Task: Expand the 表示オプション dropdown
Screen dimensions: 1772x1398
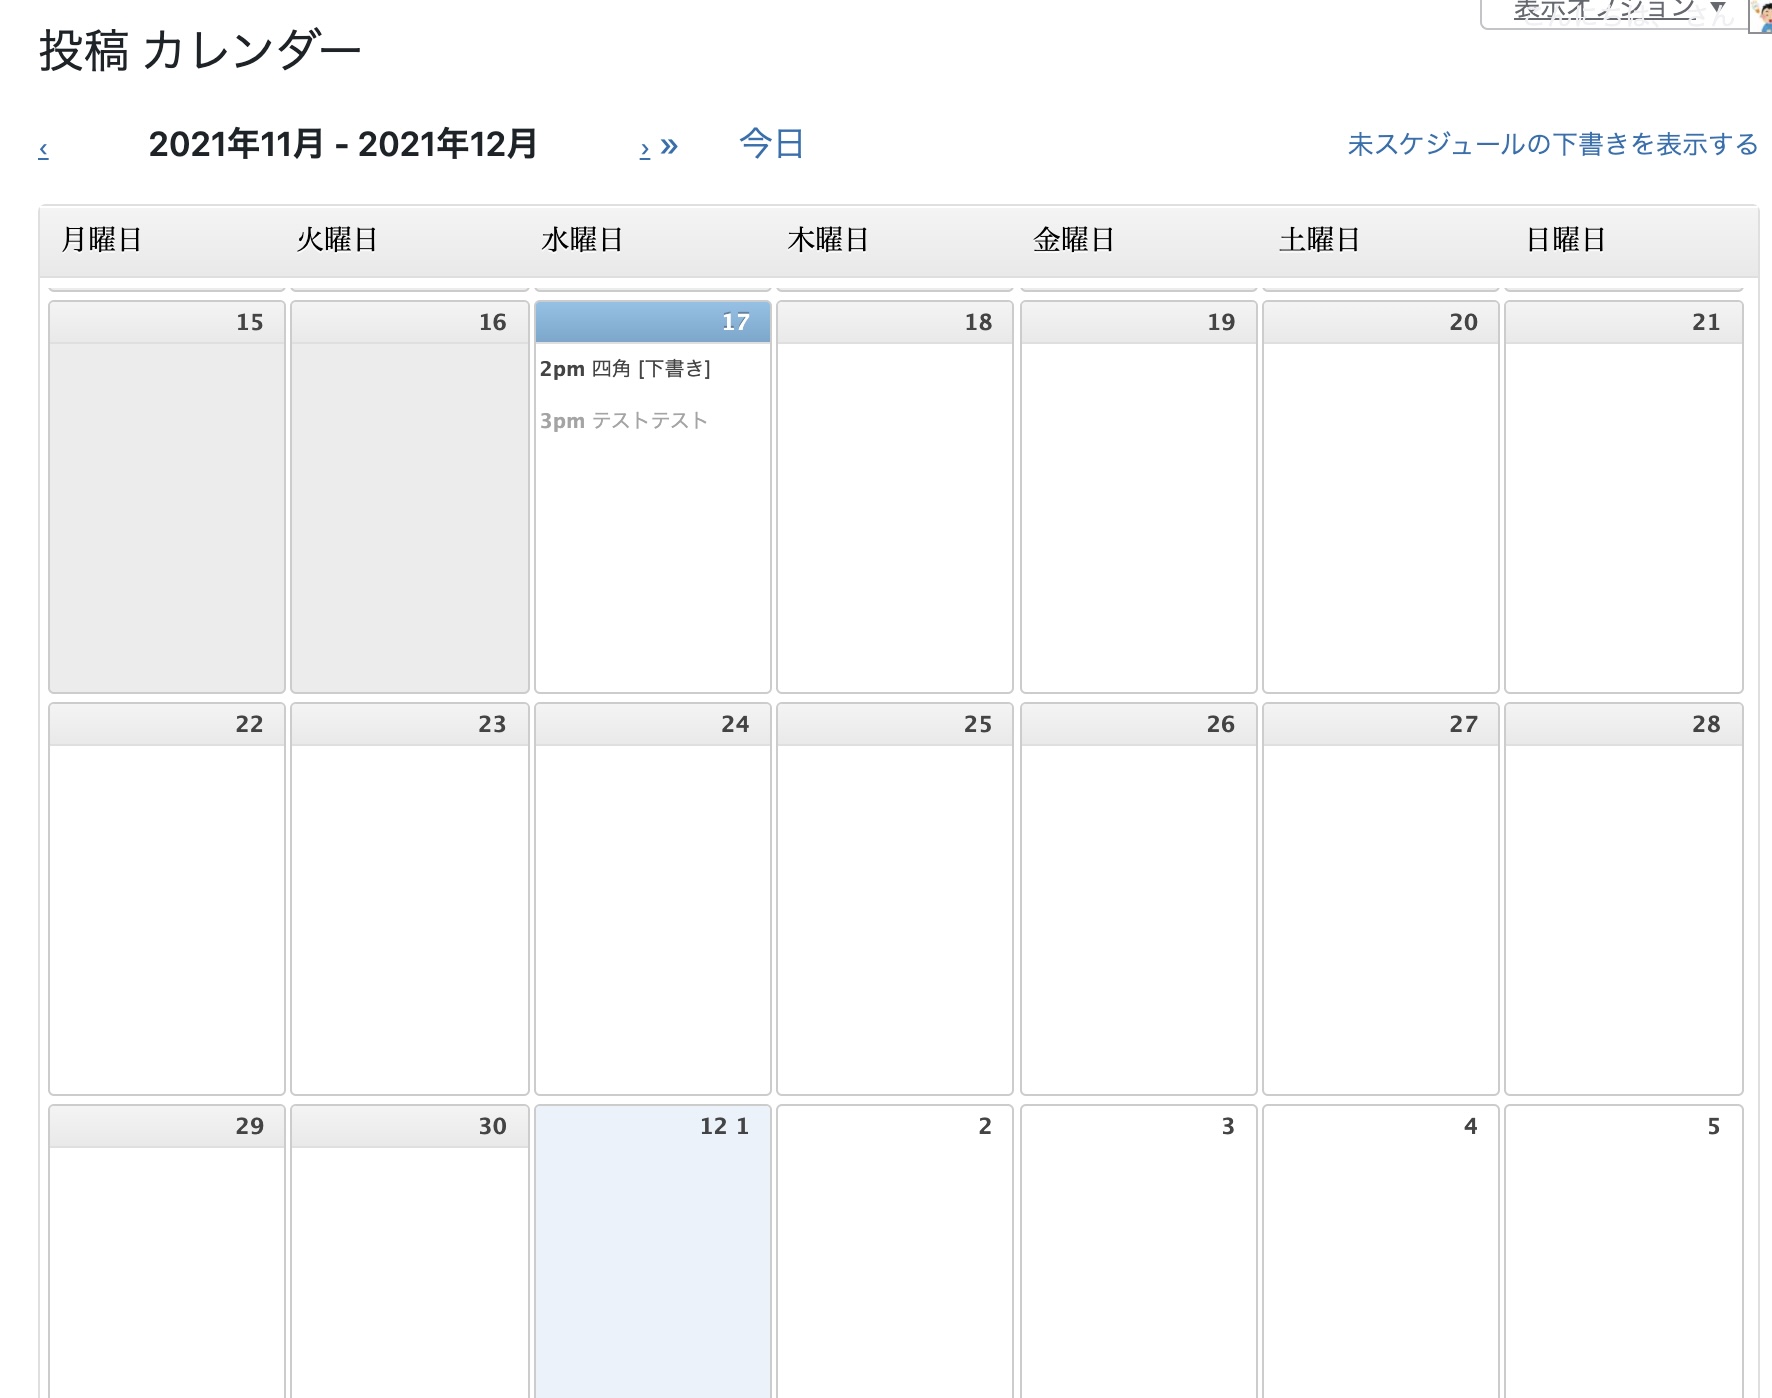Action: [1612, 12]
